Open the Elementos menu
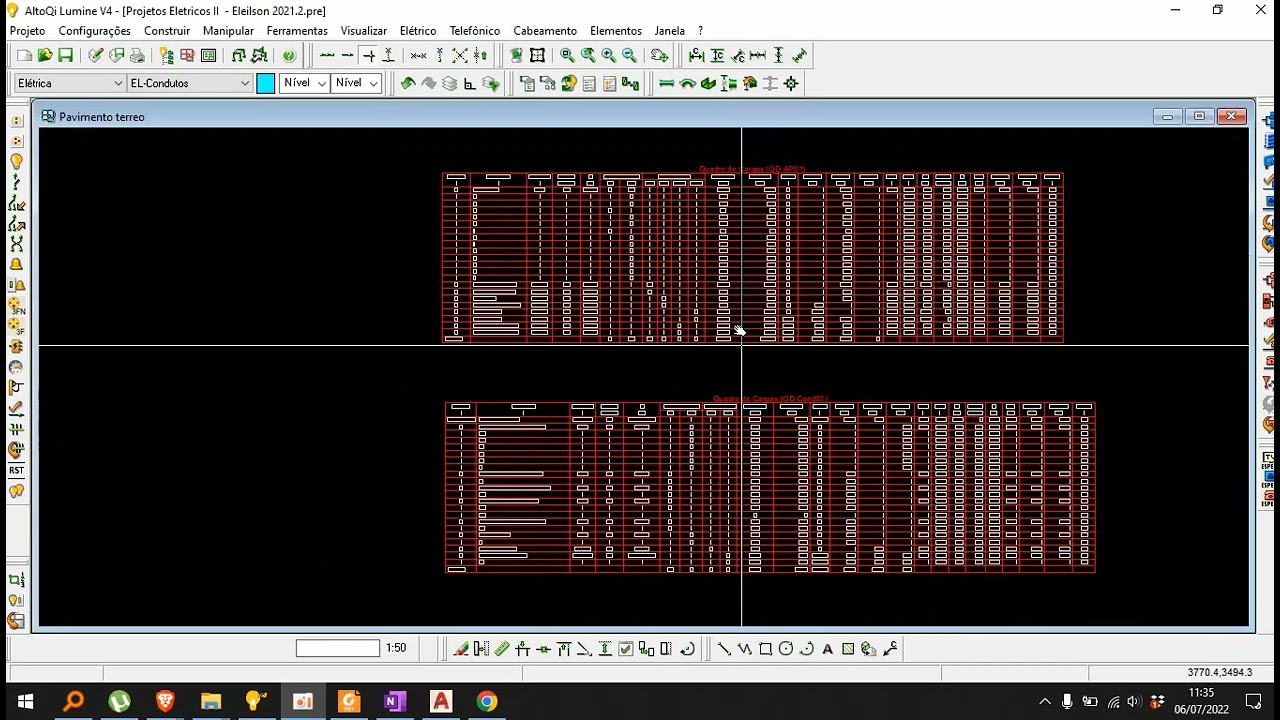 (x=616, y=31)
